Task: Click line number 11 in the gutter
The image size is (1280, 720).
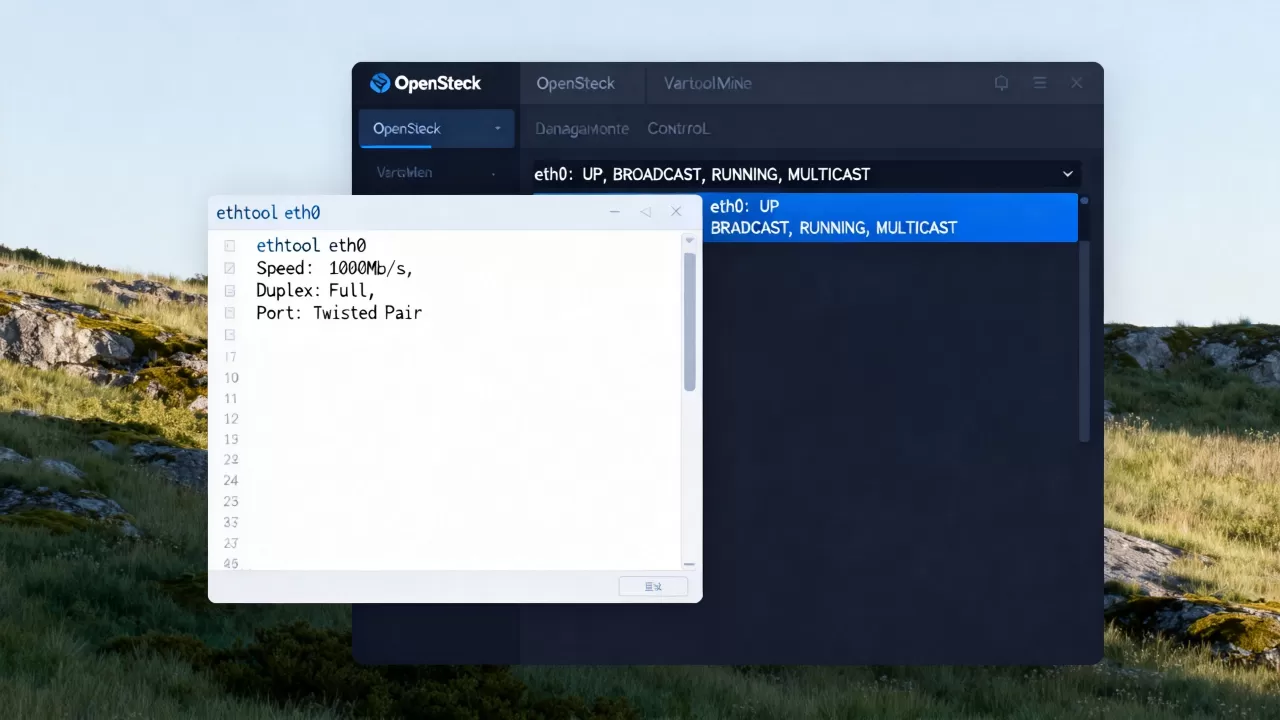Action: [x=231, y=398]
